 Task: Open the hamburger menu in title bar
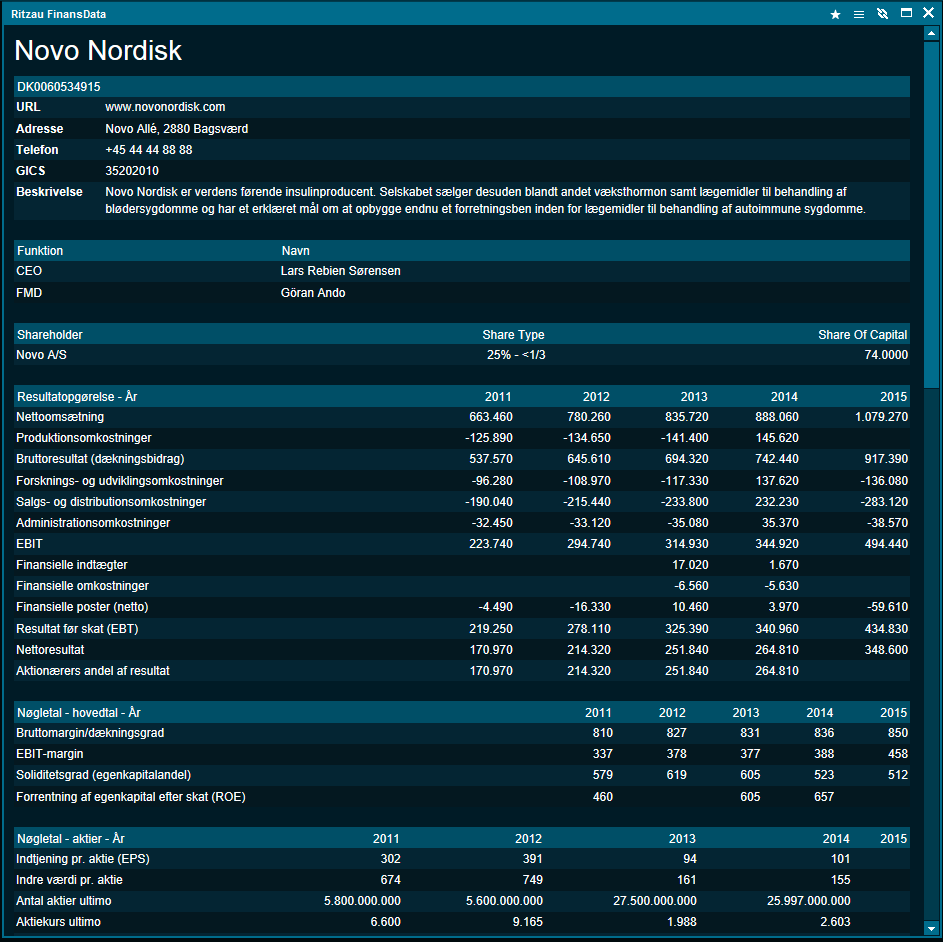859,14
